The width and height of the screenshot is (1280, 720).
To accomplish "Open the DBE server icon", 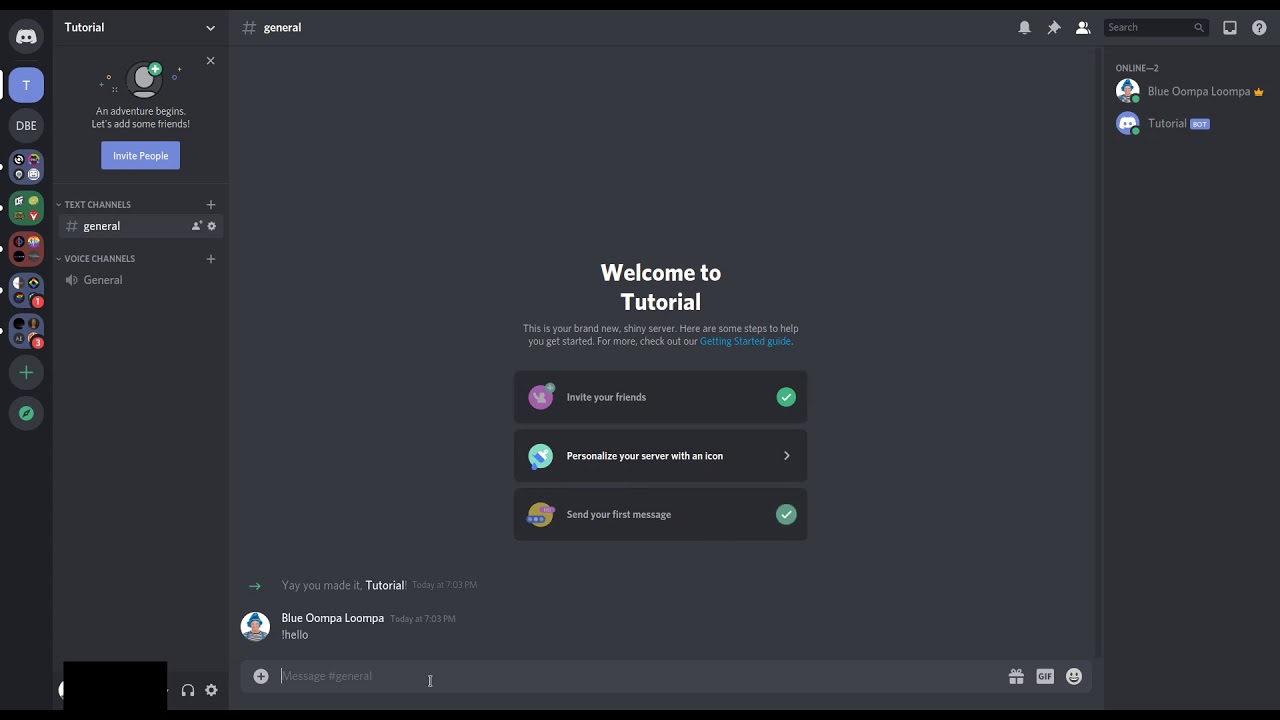I will point(26,126).
